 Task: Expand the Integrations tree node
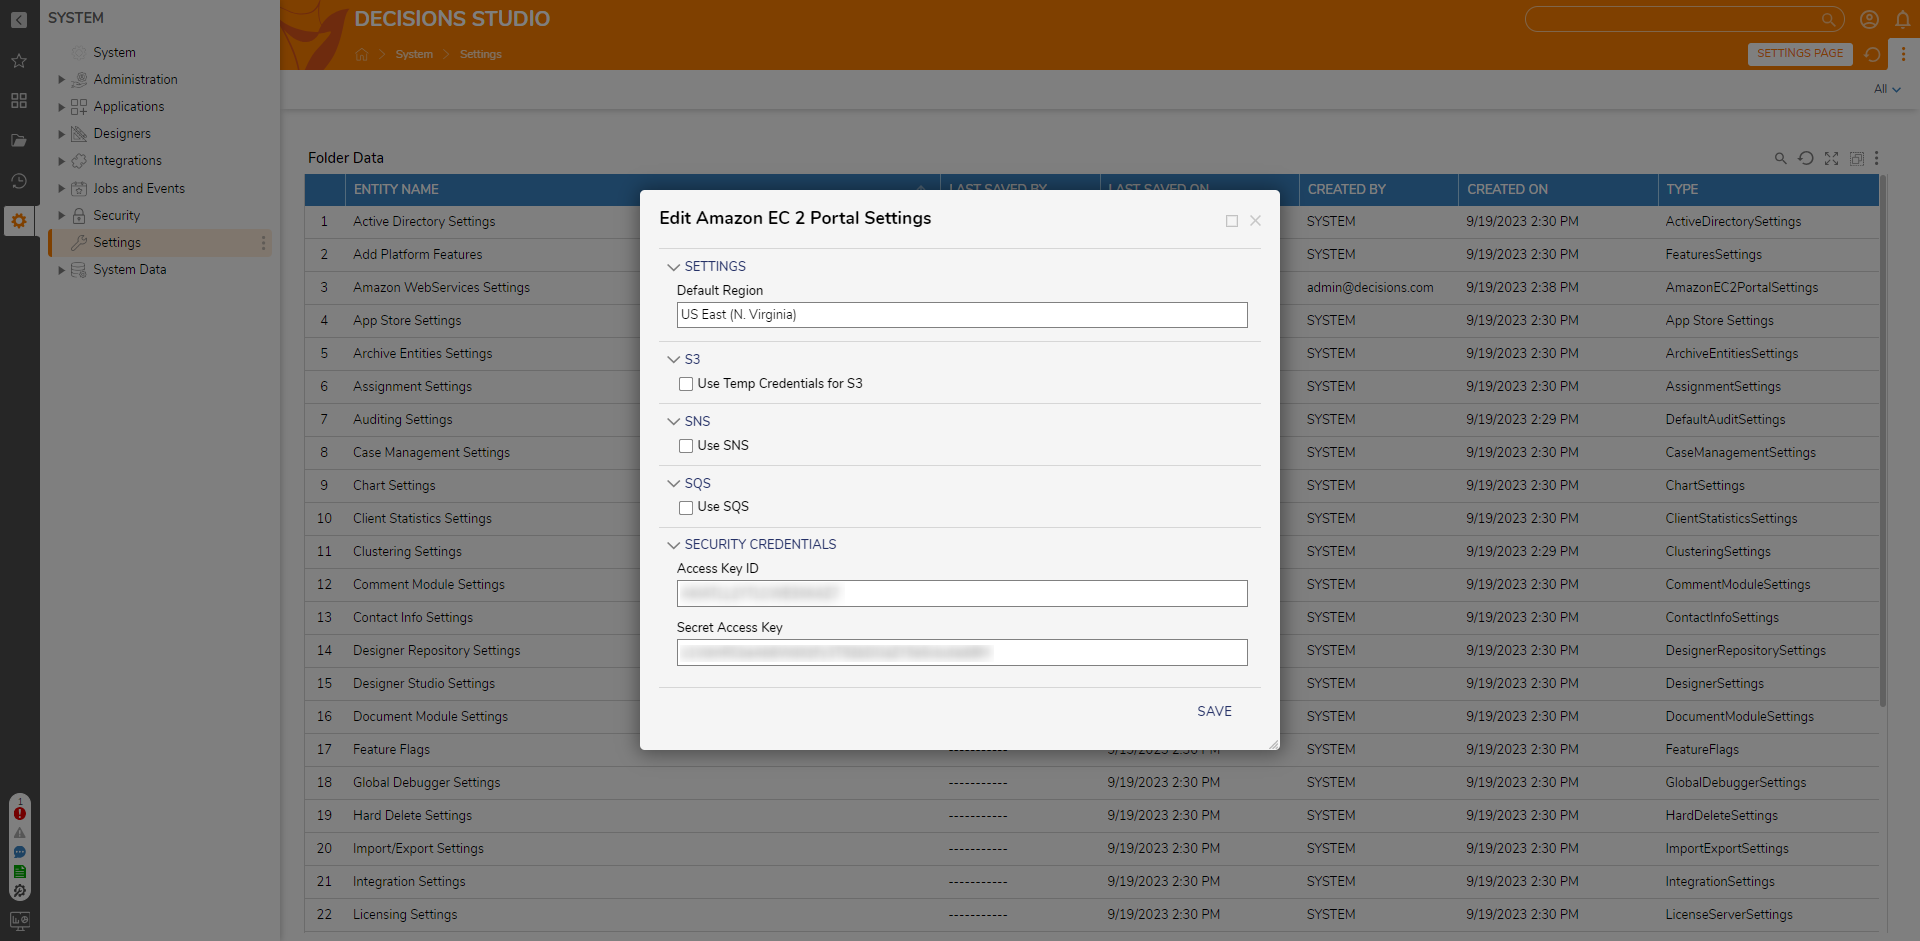(61, 161)
